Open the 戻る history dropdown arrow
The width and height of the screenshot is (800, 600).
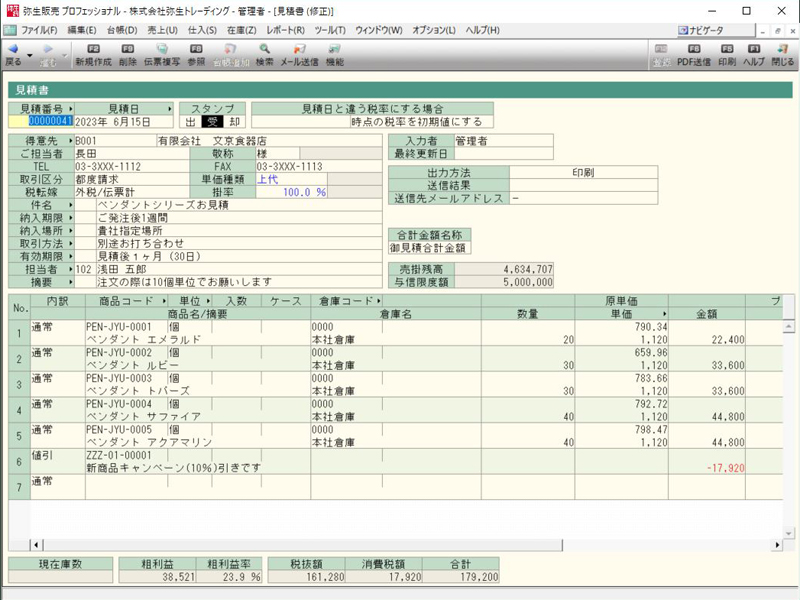pyautogui.click(x=30, y=55)
